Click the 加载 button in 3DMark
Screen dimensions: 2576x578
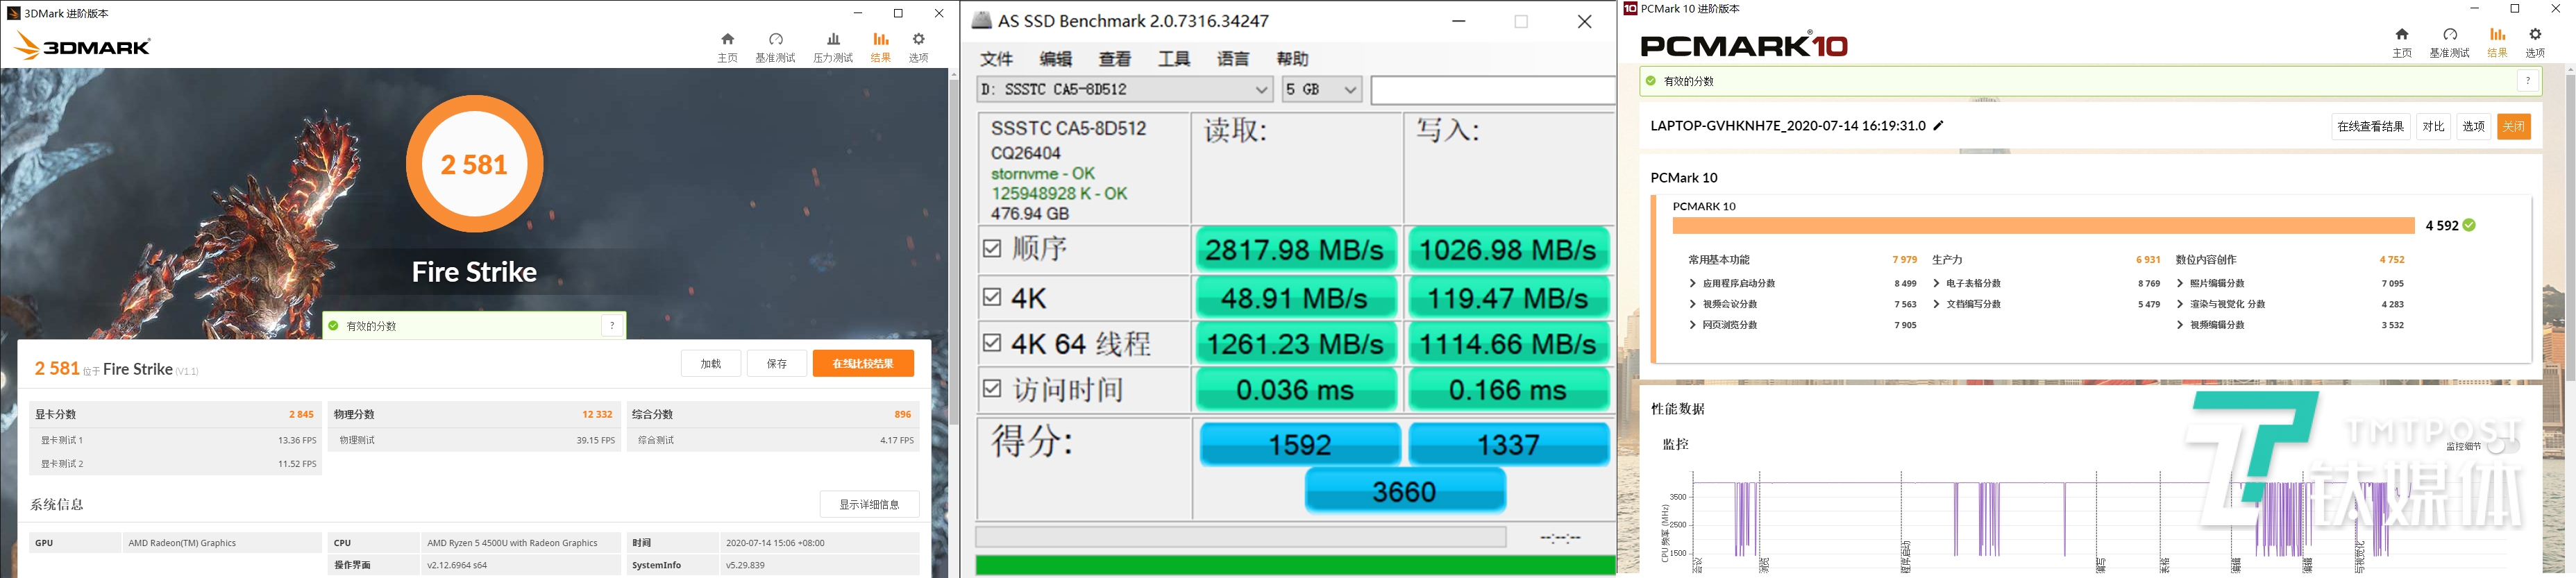pyautogui.click(x=711, y=363)
